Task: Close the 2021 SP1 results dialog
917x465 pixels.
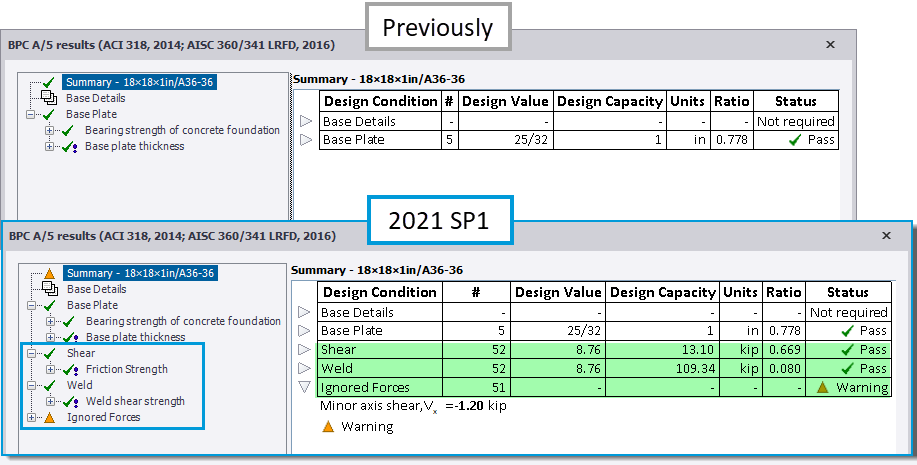Action: coord(886,236)
